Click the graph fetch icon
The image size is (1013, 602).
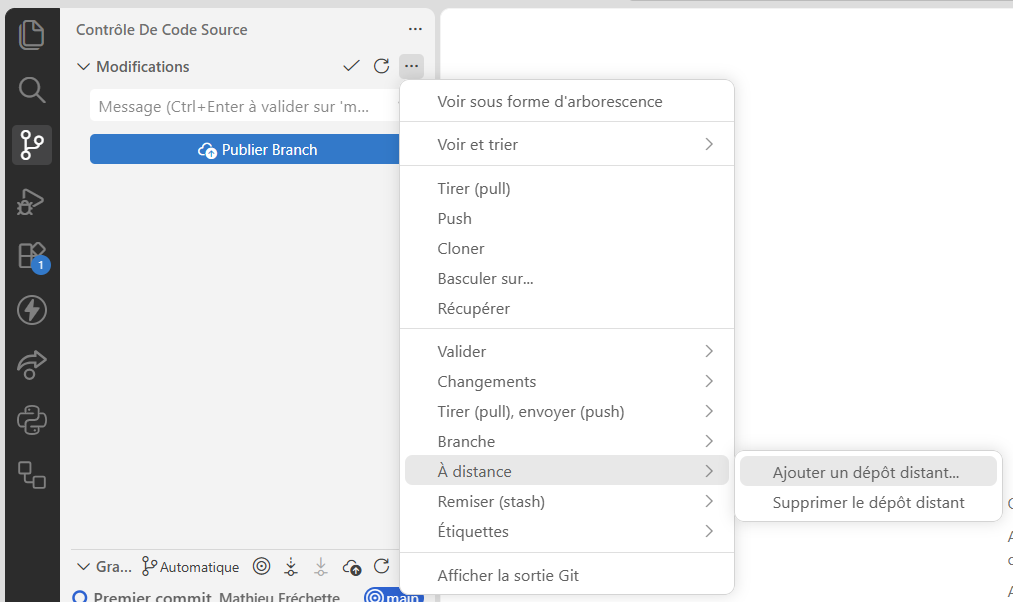tap(291, 566)
